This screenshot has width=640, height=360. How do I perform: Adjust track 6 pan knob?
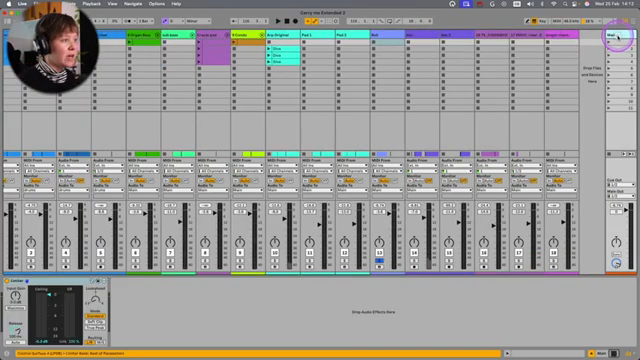[x=135, y=242]
